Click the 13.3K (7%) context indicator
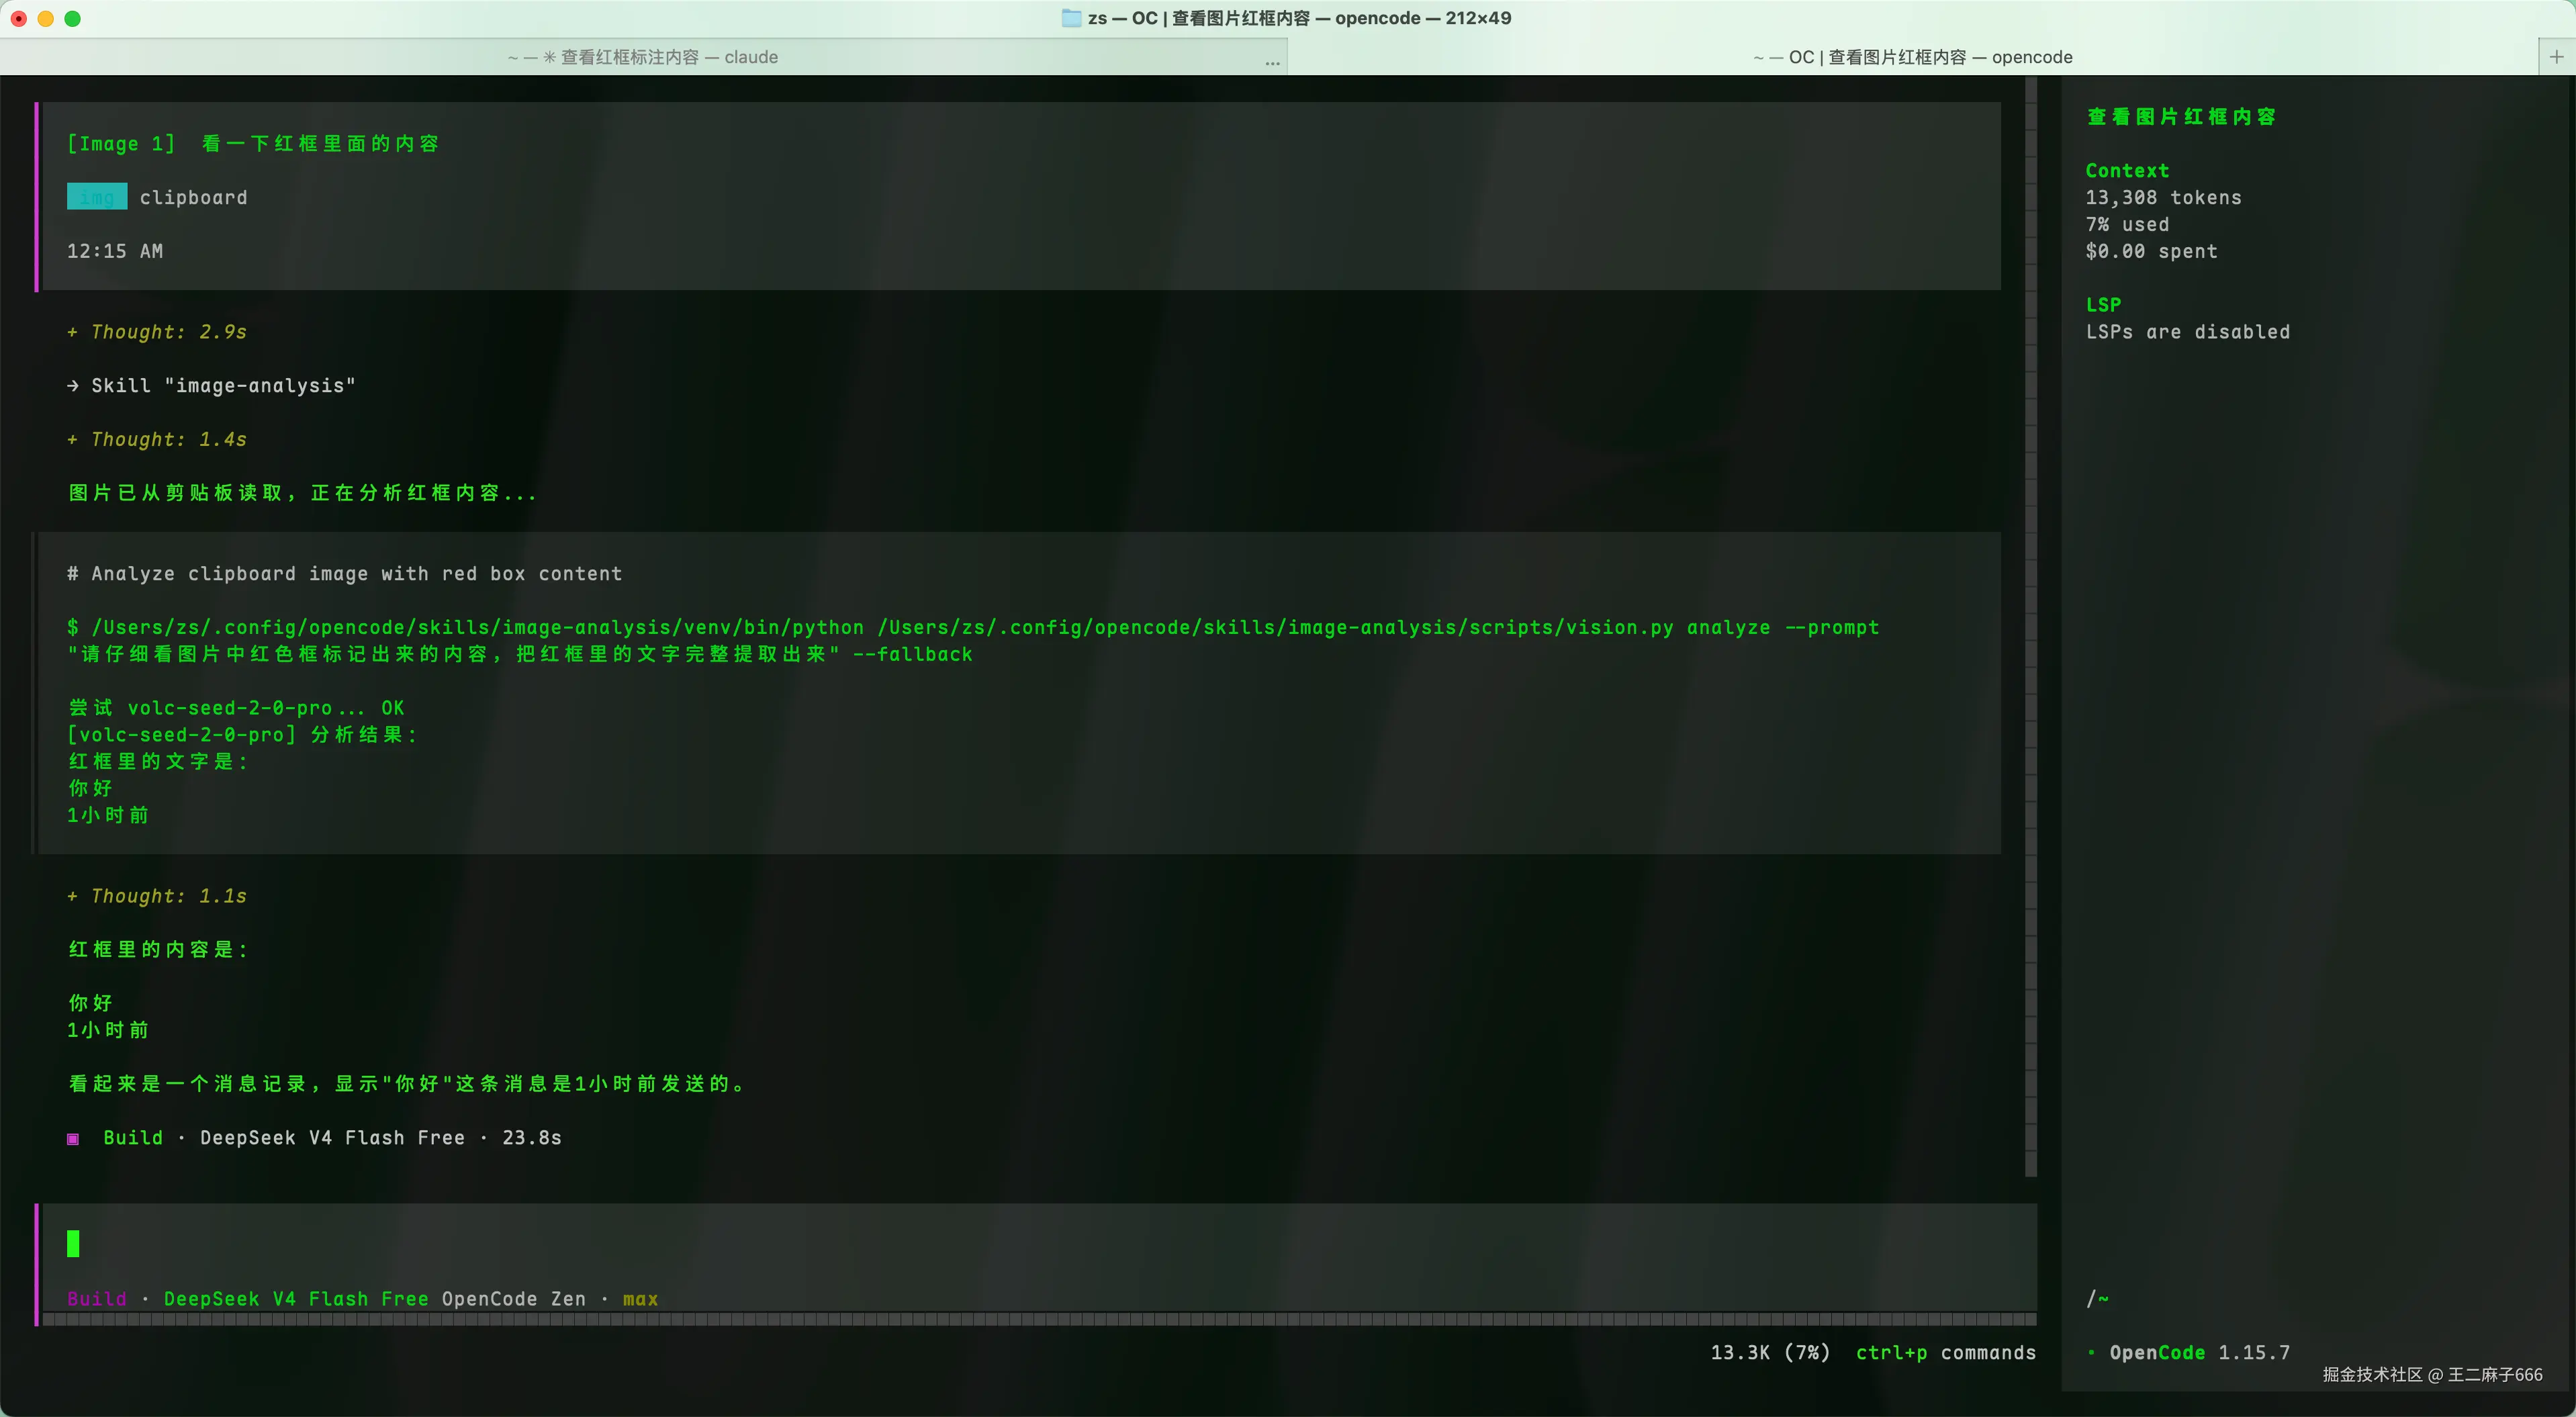This screenshot has width=2576, height=1417. (1770, 1353)
